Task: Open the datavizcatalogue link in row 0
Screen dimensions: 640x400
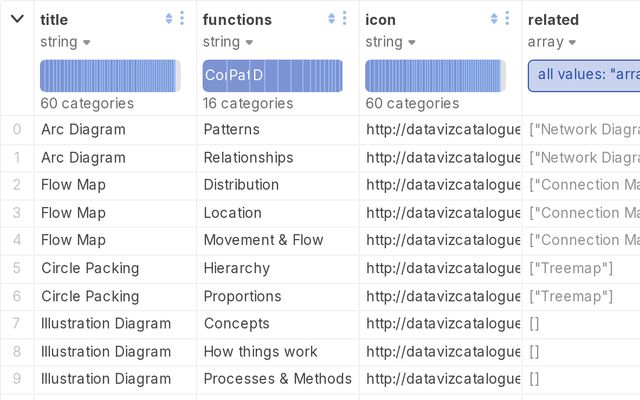Action: pos(443,129)
